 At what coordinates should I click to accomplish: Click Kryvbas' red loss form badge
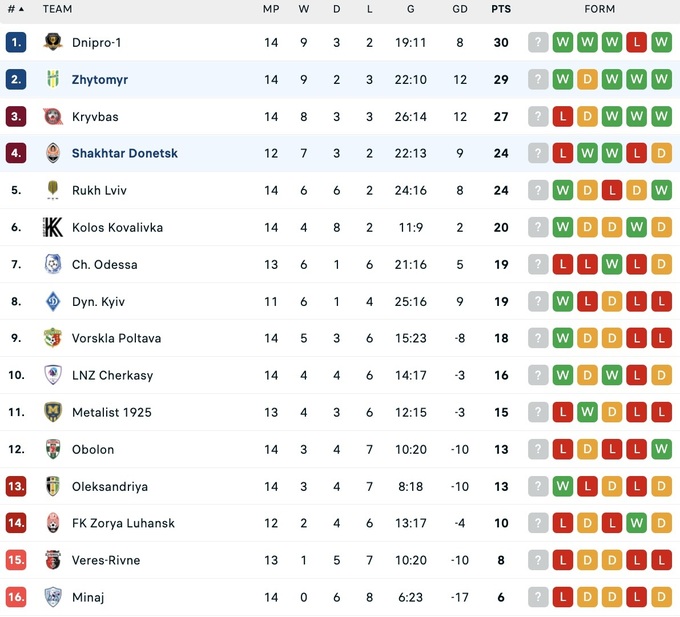click(563, 117)
